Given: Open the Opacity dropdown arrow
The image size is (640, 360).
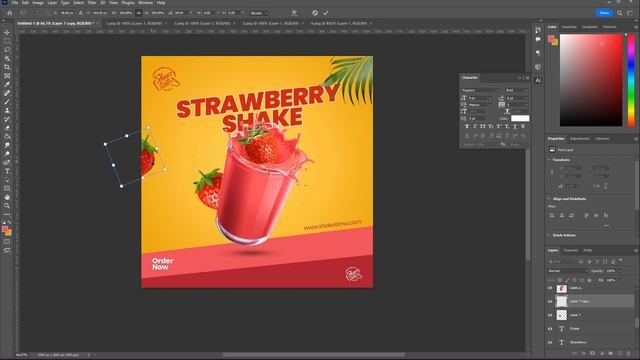Looking at the screenshot, I should (x=619, y=271).
